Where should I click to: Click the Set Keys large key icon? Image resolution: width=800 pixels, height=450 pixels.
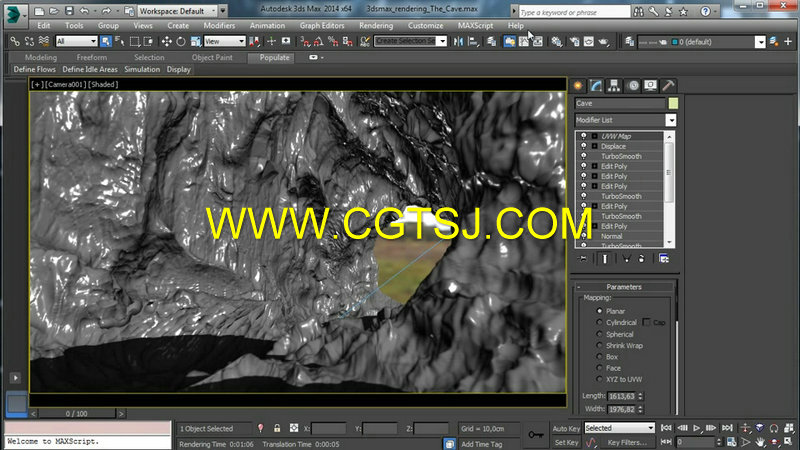[x=535, y=434]
